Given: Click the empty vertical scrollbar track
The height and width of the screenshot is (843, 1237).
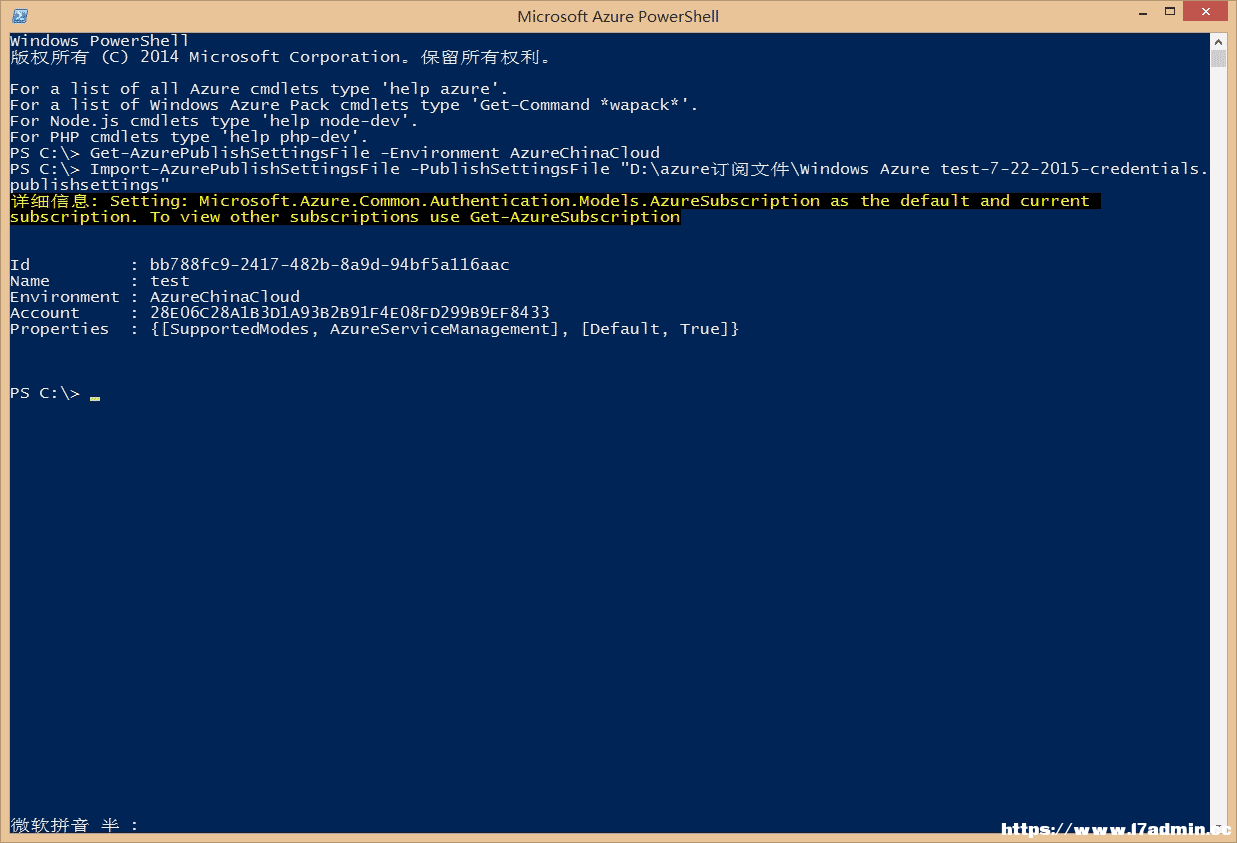Looking at the screenshot, I should coord(1218,440).
